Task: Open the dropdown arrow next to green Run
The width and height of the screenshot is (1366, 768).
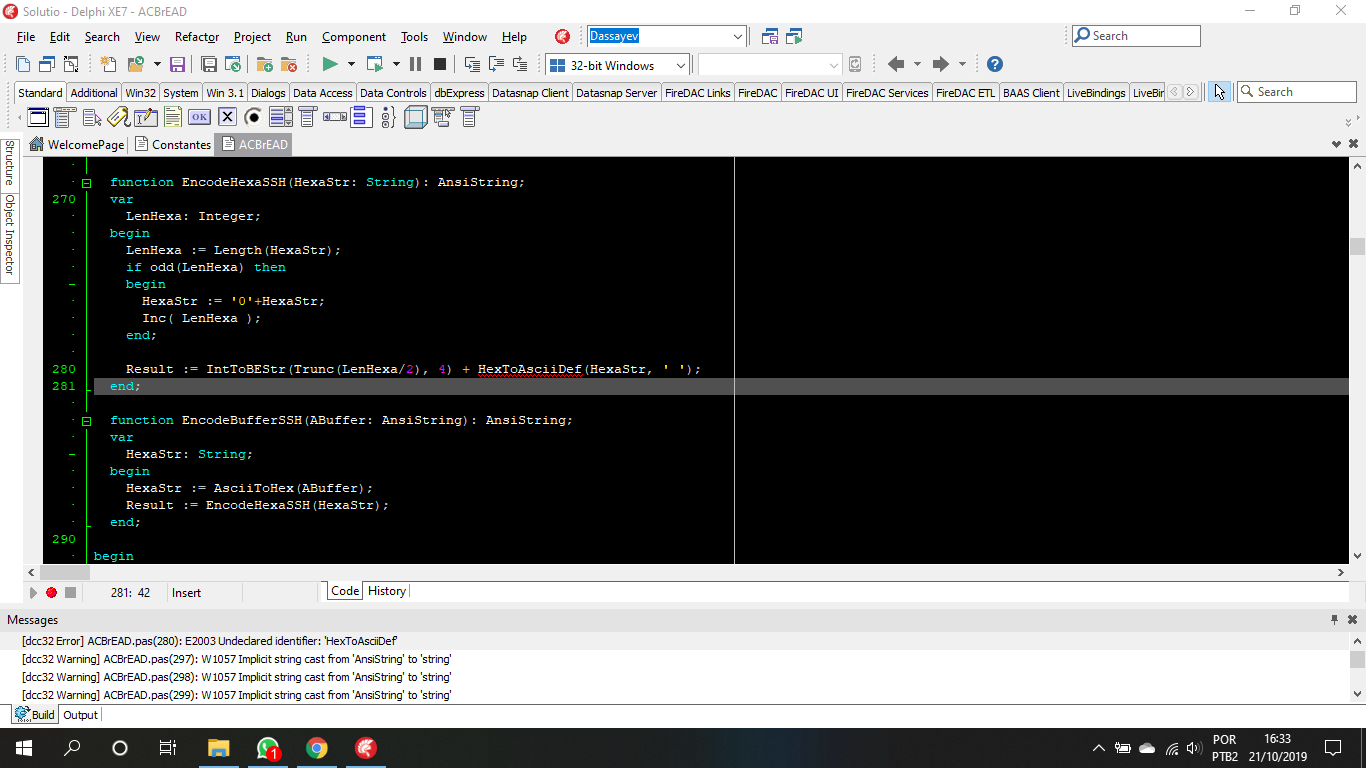Action: (351, 65)
